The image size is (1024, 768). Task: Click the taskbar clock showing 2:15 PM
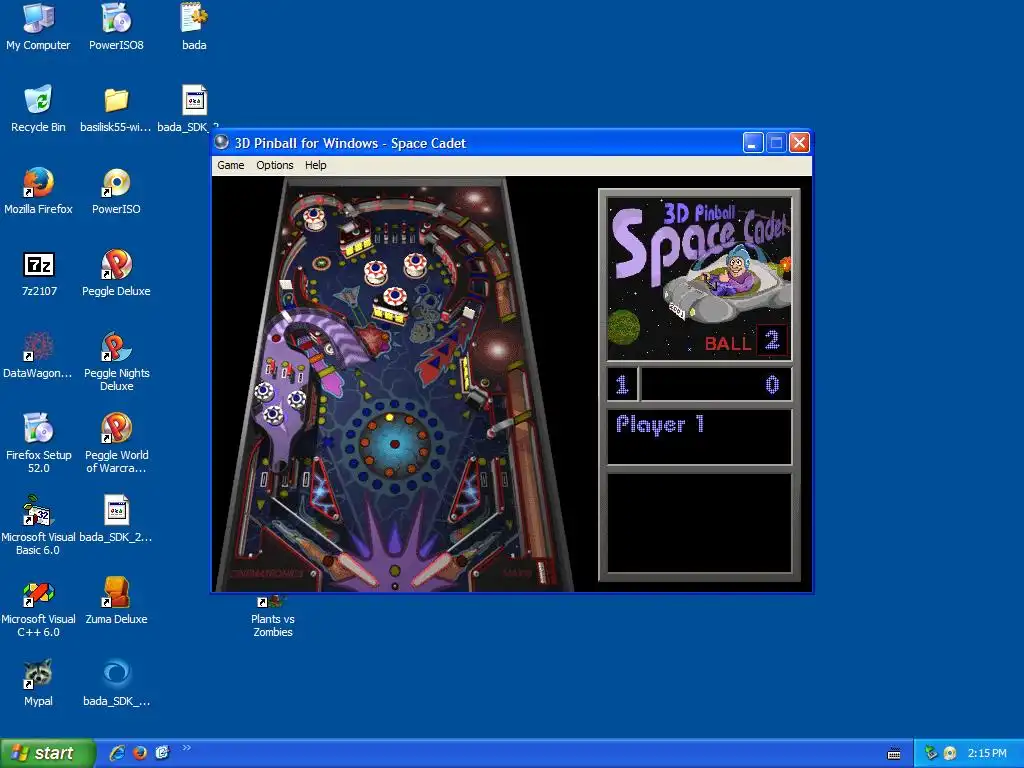tap(987, 753)
